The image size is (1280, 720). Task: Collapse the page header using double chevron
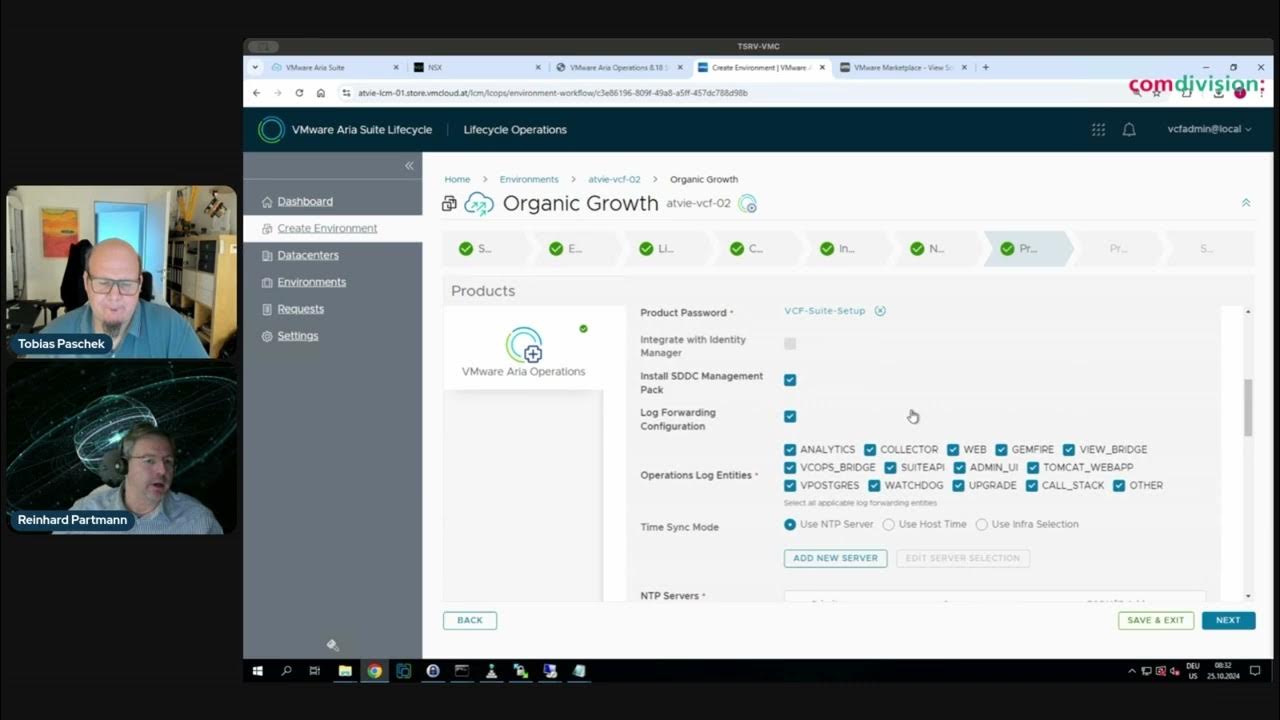pos(1246,203)
